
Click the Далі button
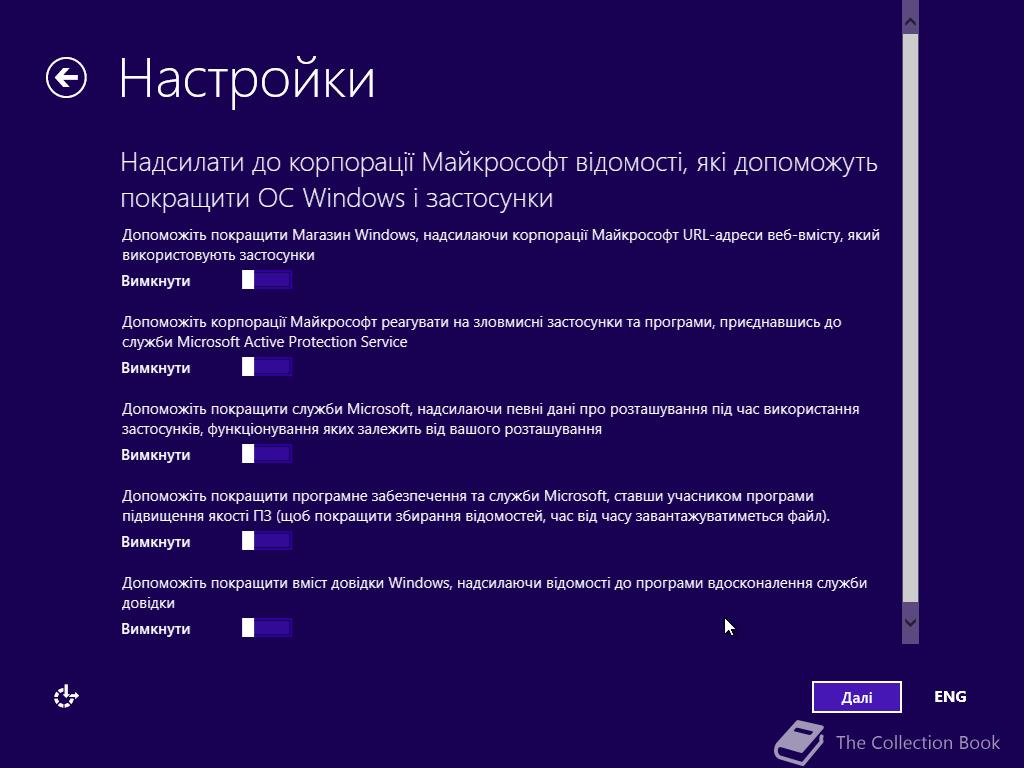pyautogui.click(x=857, y=697)
